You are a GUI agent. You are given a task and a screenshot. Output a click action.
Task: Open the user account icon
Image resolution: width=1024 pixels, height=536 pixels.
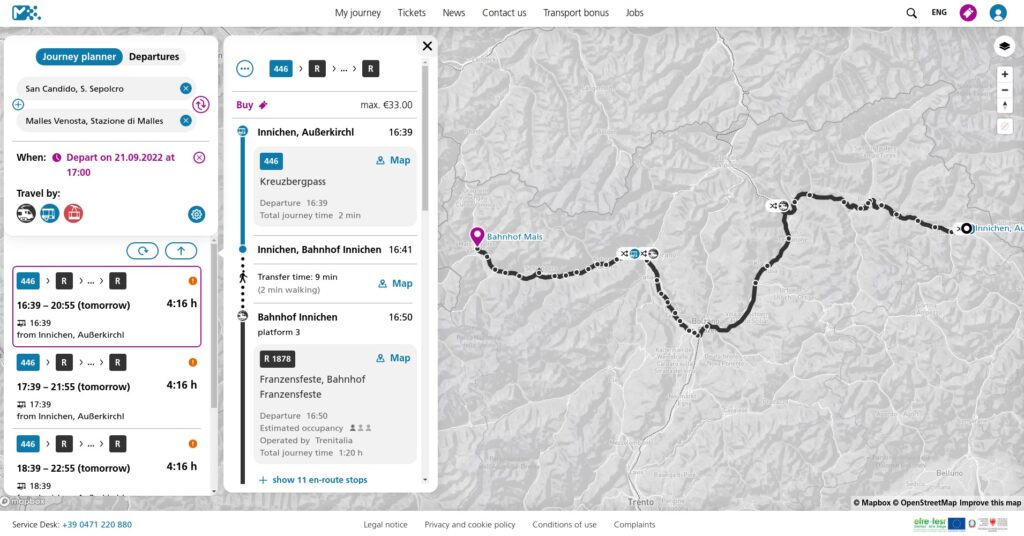[x=998, y=12]
